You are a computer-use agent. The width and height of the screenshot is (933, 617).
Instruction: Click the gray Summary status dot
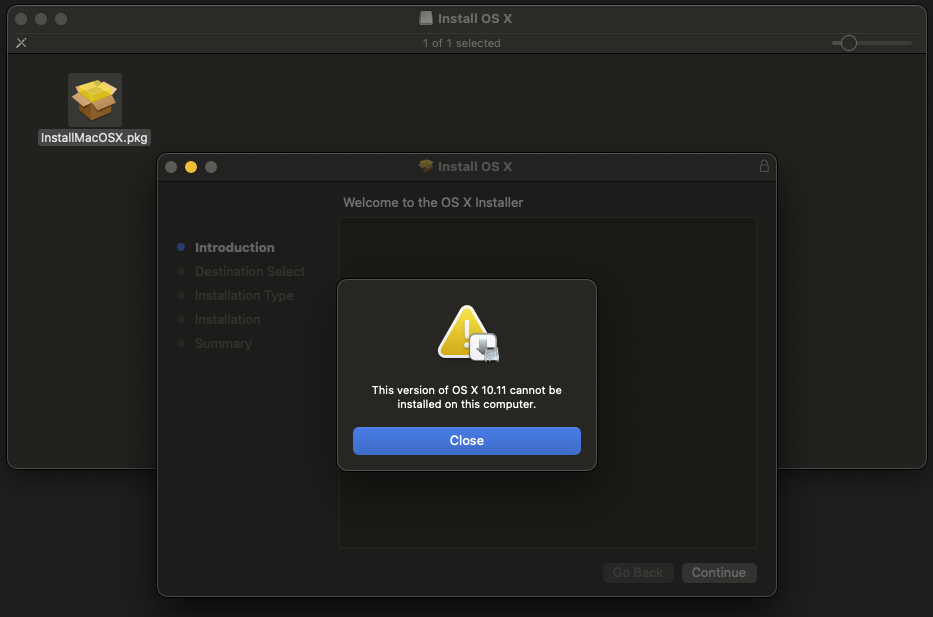[x=183, y=343]
